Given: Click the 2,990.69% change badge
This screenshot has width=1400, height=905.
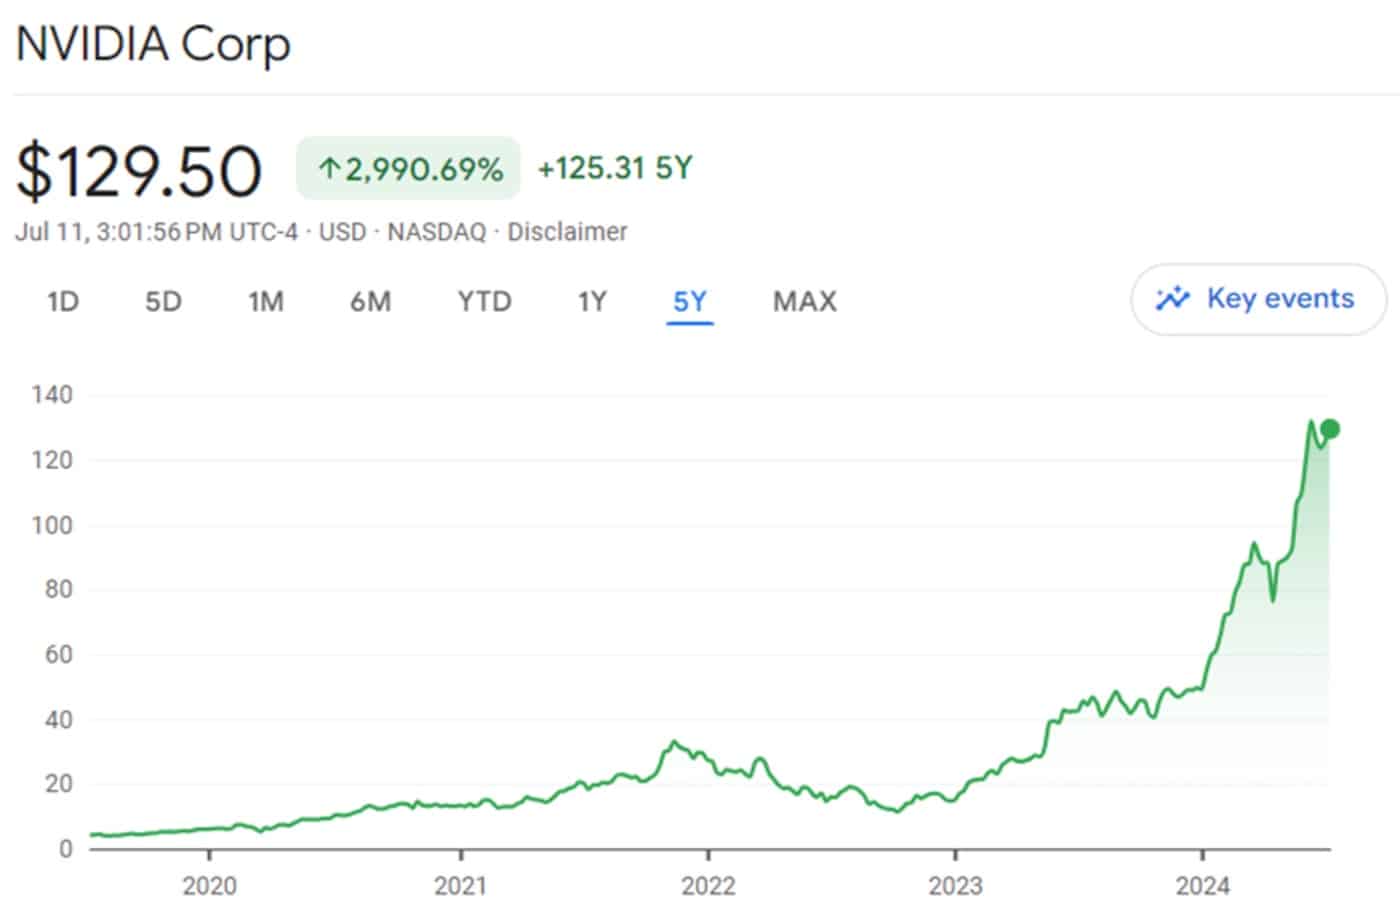Looking at the screenshot, I should pyautogui.click(x=408, y=169).
